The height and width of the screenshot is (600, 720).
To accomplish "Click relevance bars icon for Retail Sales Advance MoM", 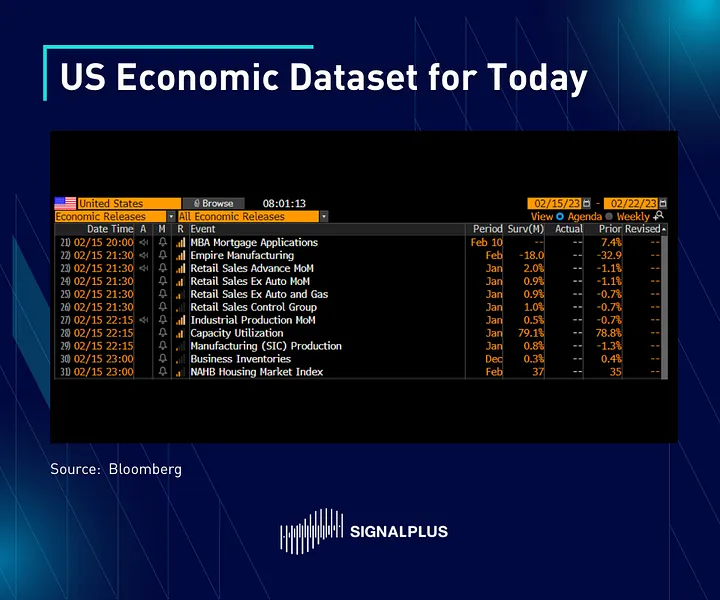I will (x=180, y=268).
